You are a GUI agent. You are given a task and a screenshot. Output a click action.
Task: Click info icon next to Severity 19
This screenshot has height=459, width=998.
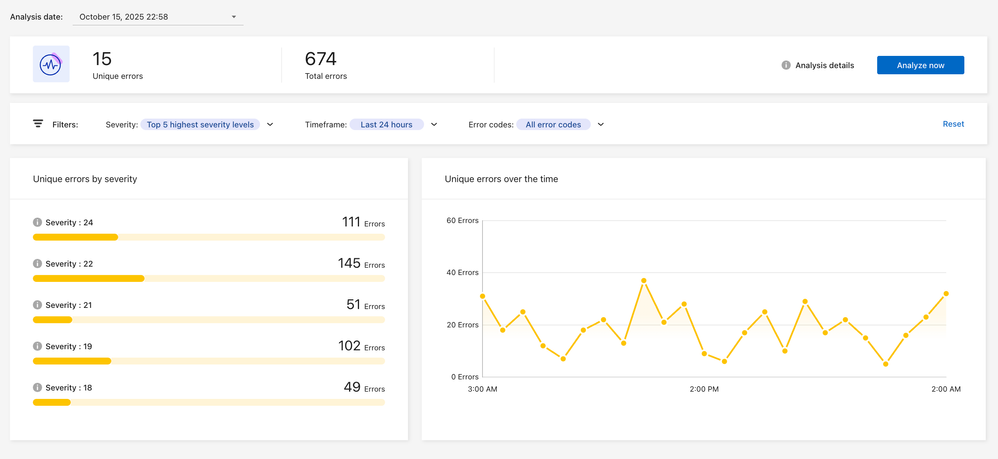(x=38, y=346)
